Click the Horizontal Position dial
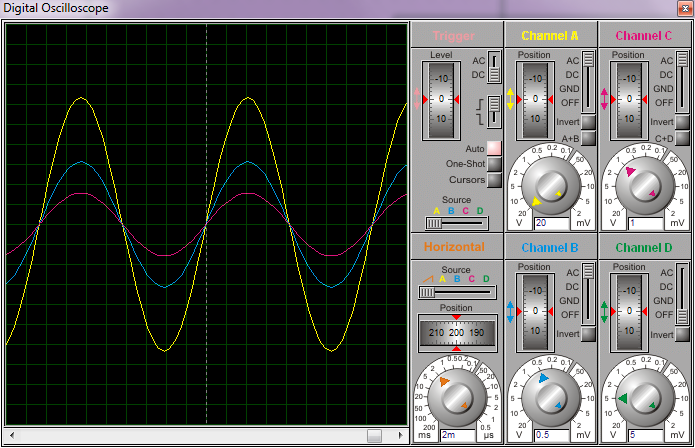The width and height of the screenshot is (695, 448). point(457,333)
